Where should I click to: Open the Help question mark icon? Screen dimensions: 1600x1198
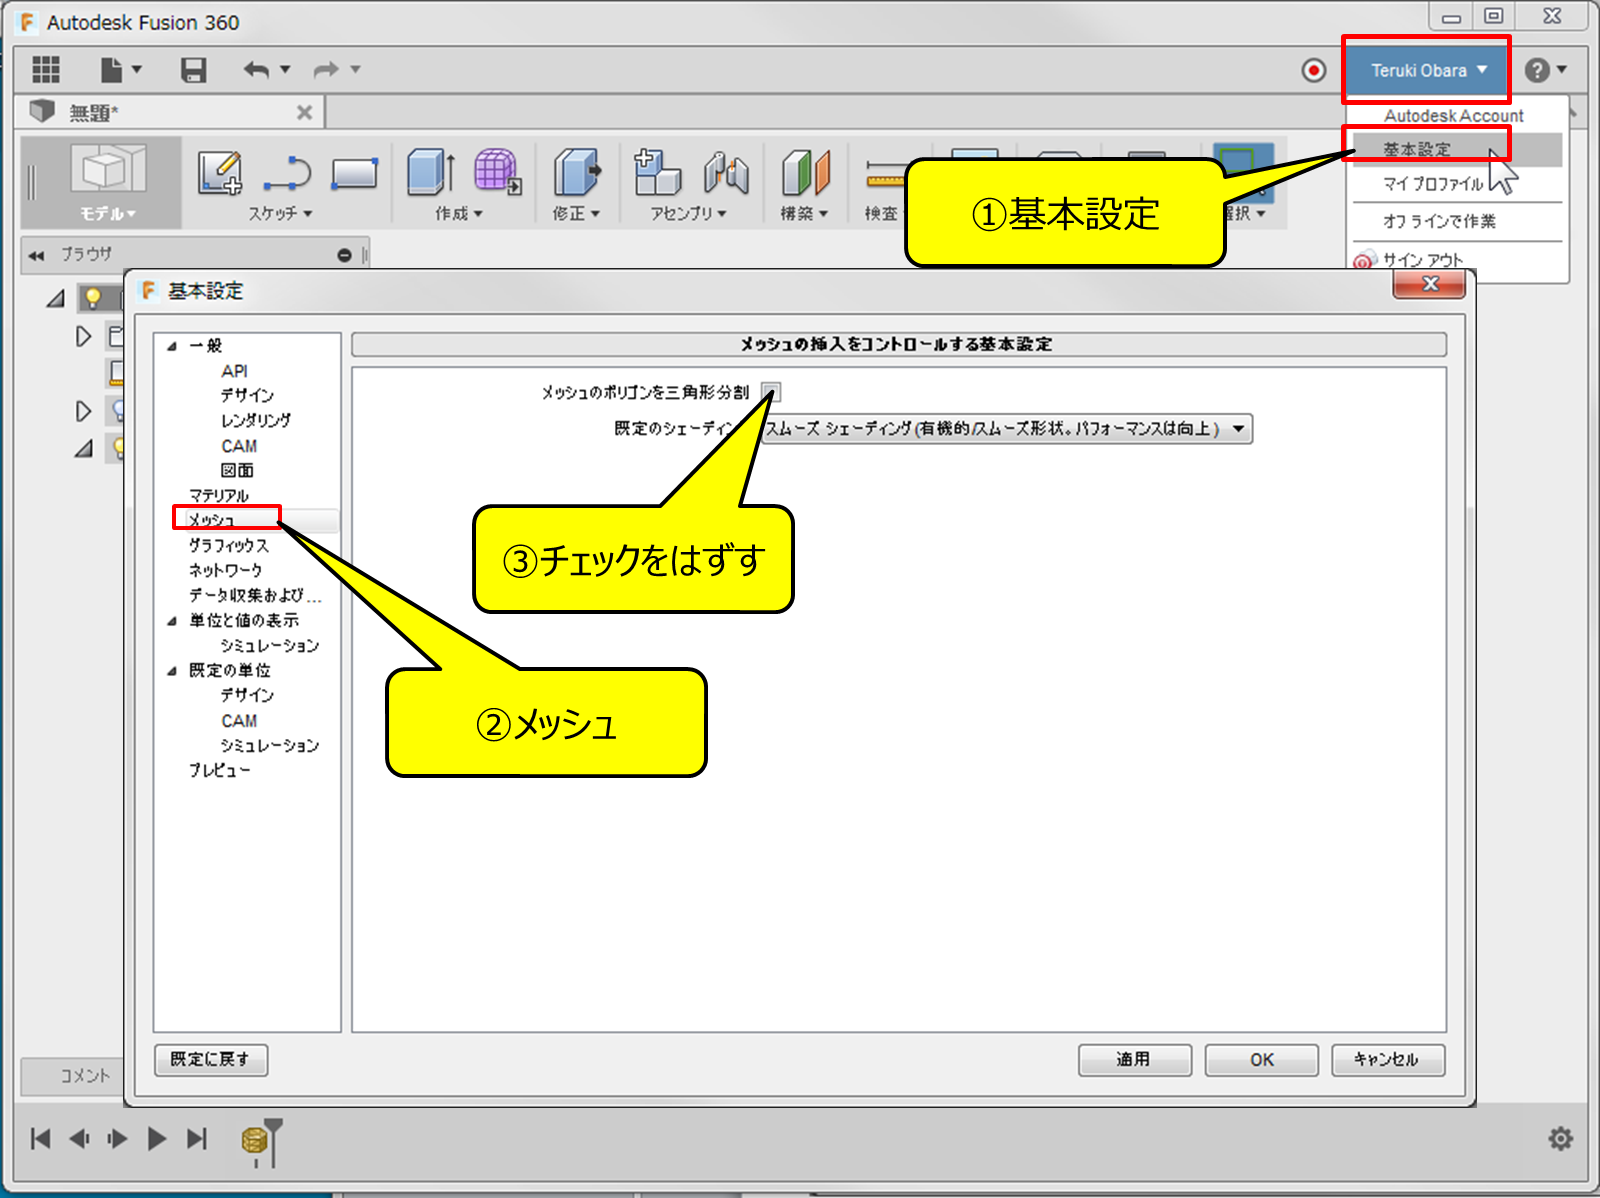tap(1537, 70)
